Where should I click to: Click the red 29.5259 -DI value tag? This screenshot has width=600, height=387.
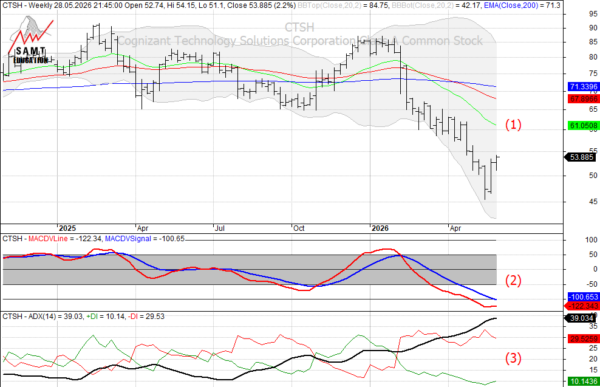pyautogui.click(x=583, y=339)
